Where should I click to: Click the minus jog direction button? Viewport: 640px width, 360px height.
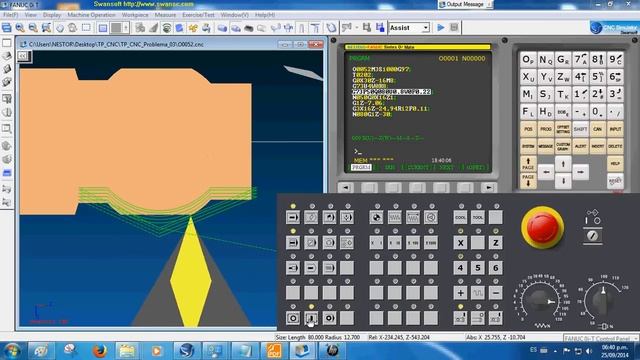click(x=496, y=293)
